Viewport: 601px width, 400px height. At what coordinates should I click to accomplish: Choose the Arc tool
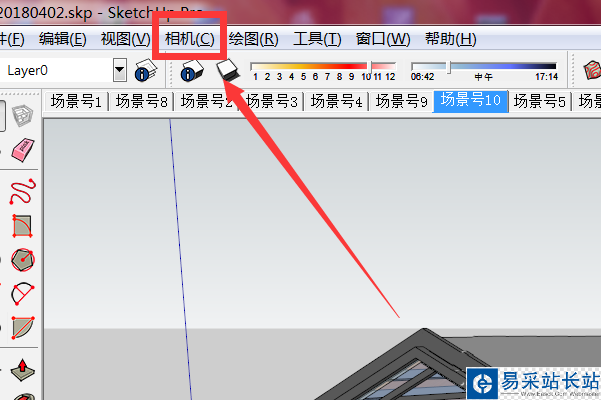tap(22, 226)
